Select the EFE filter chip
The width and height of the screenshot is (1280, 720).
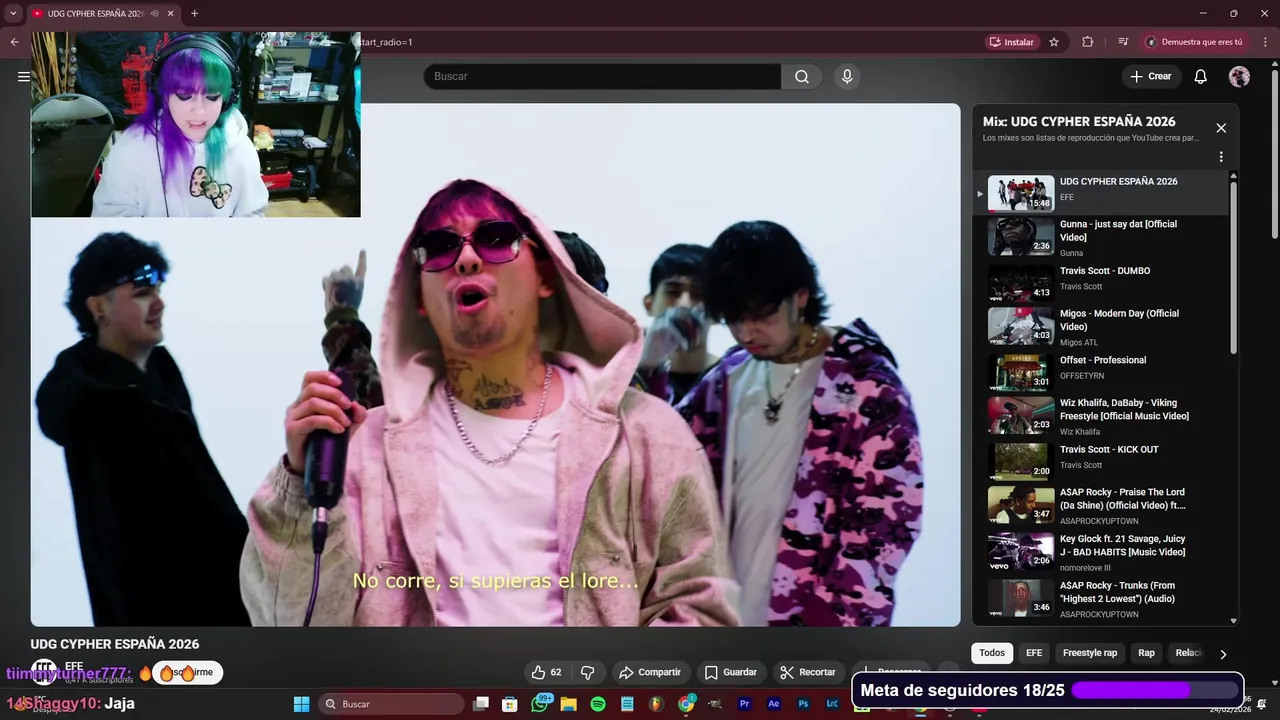pyautogui.click(x=1034, y=653)
